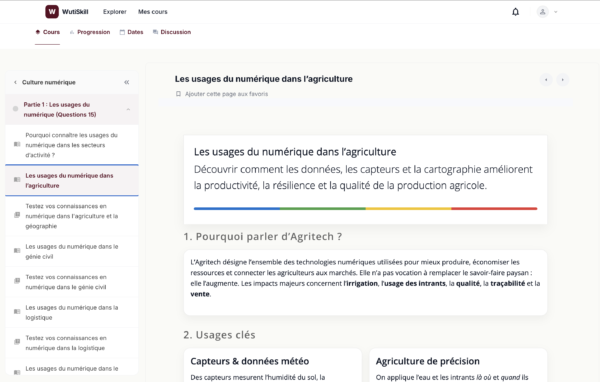
Task: Click quiz icon beside agriculture et géographie
Action: (17, 215)
